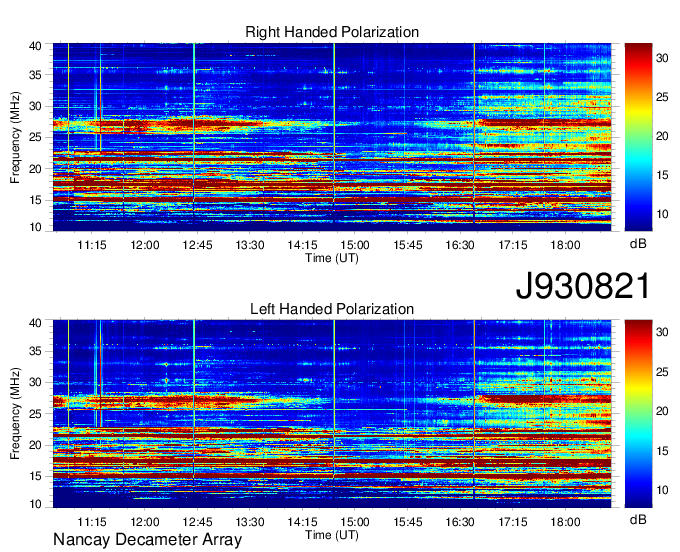Click the right-handed polarization spectrogram image
680x552 pixels.
pyautogui.click(x=332, y=137)
